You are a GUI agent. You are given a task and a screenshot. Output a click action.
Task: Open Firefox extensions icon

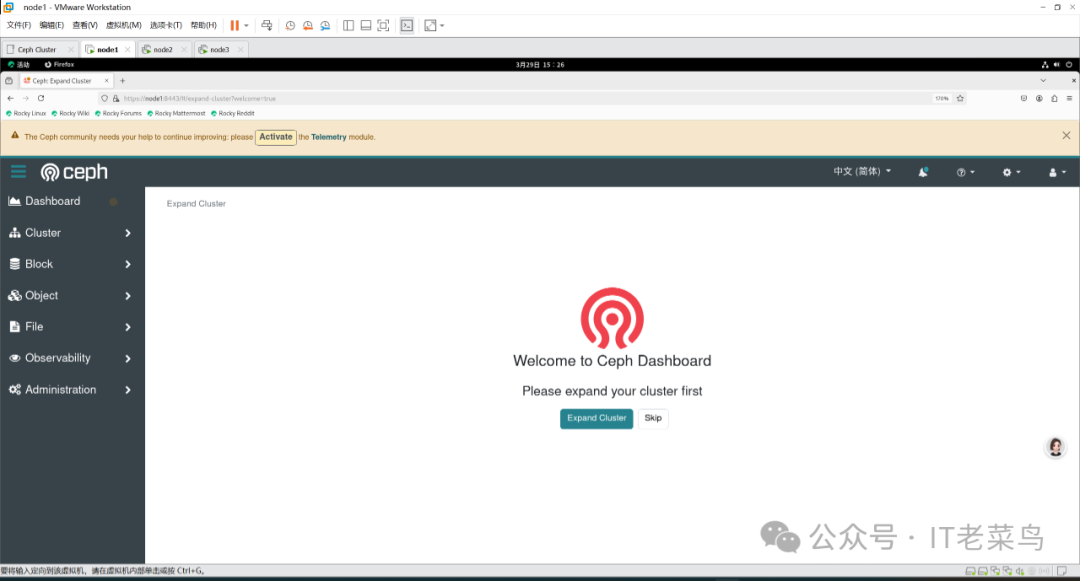point(1054,98)
